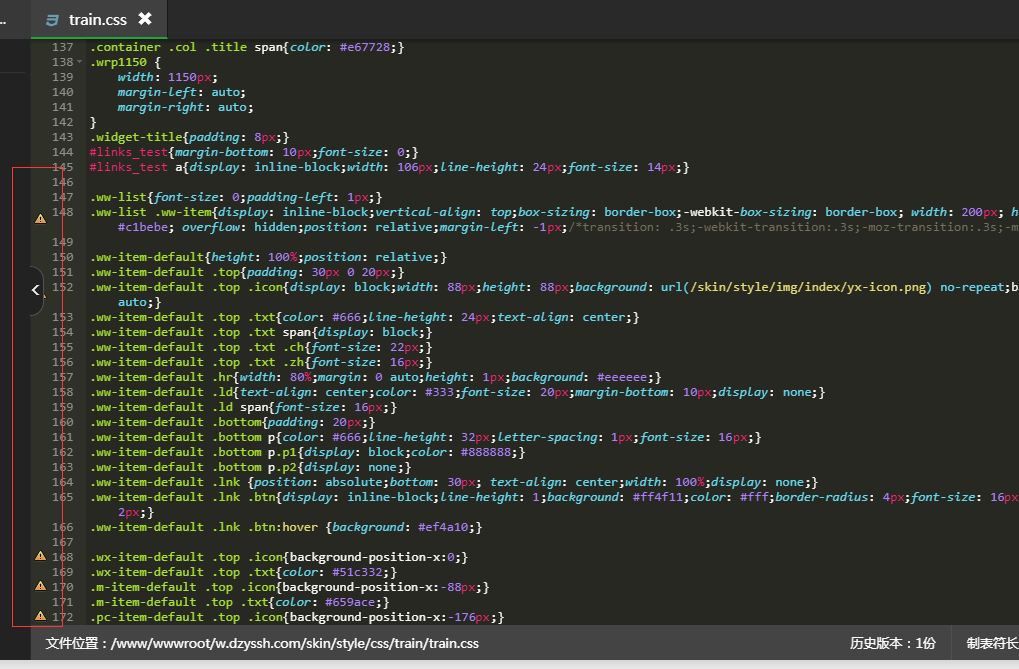This screenshot has width=1019, height=669.
Task: Click line number 137 in the gutter
Action: [x=62, y=47]
